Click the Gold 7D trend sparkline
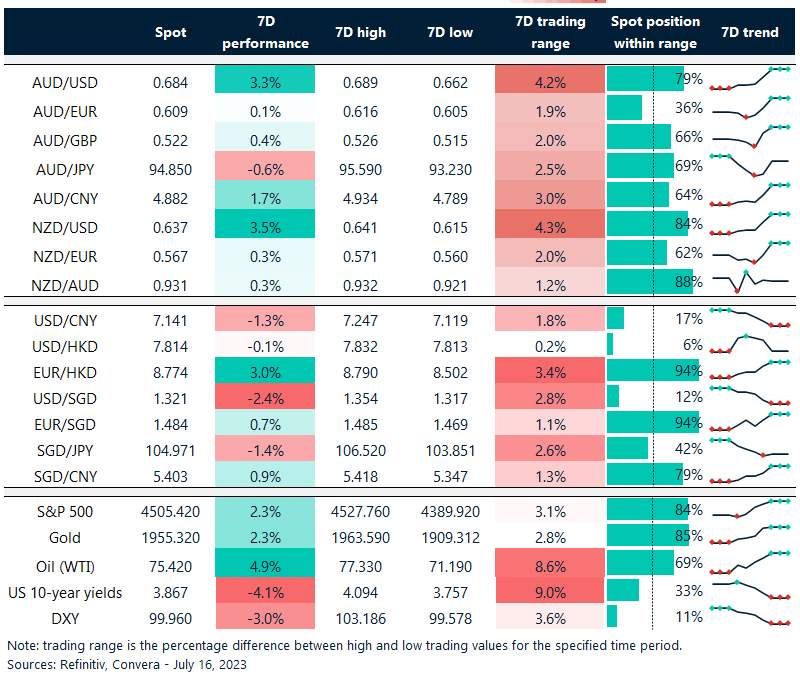The height and width of the screenshot is (675, 800). tap(749, 538)
